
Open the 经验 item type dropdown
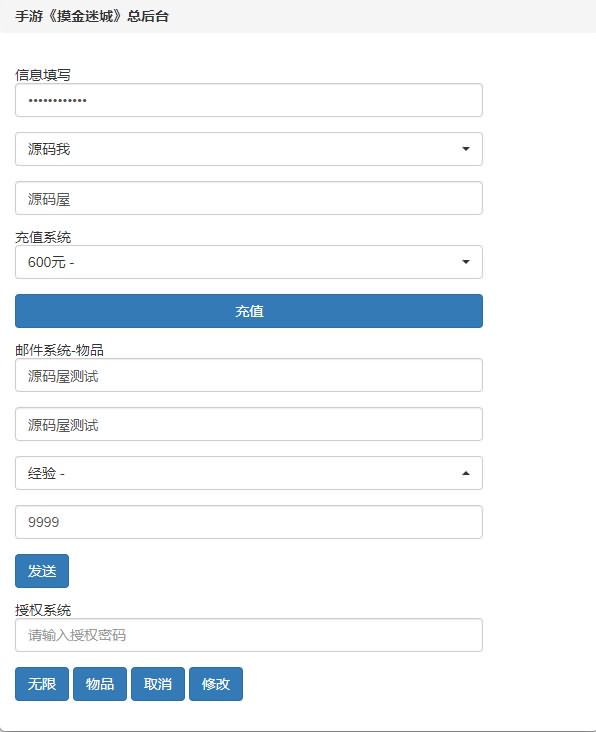(249, 473)
